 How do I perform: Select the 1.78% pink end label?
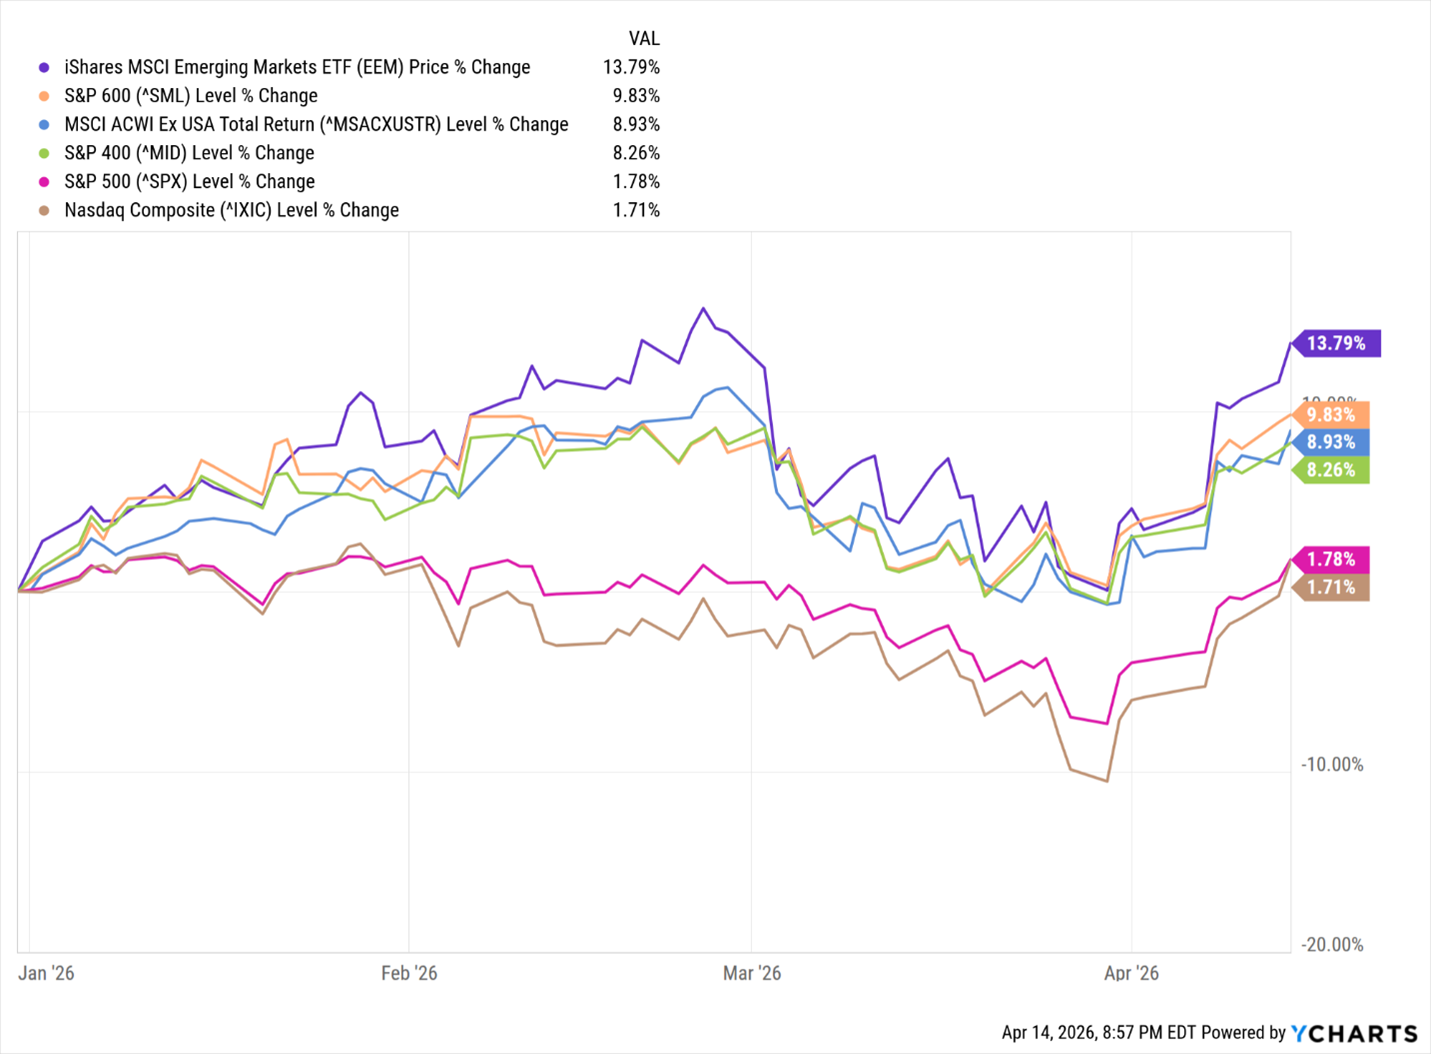pos(1331,559)
